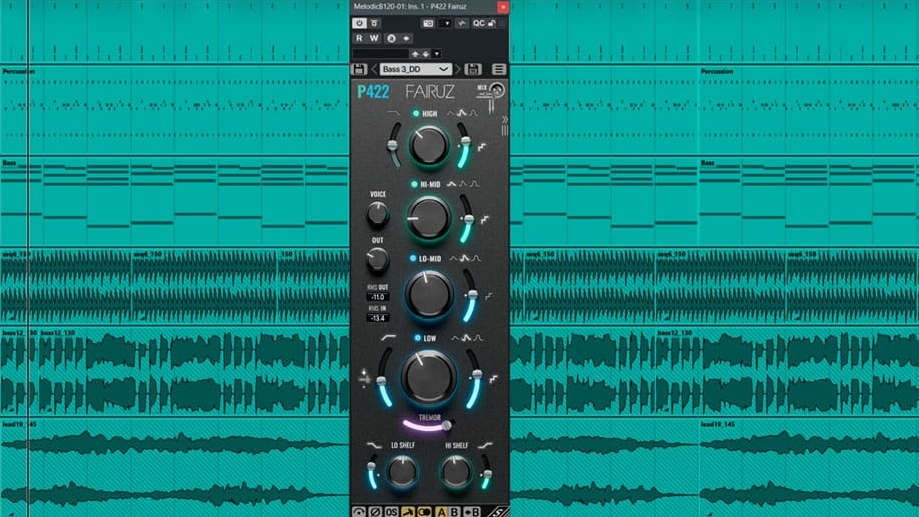Click the side-chain routing icon in header
Screen dimensions: 919x517
point(462,23)
